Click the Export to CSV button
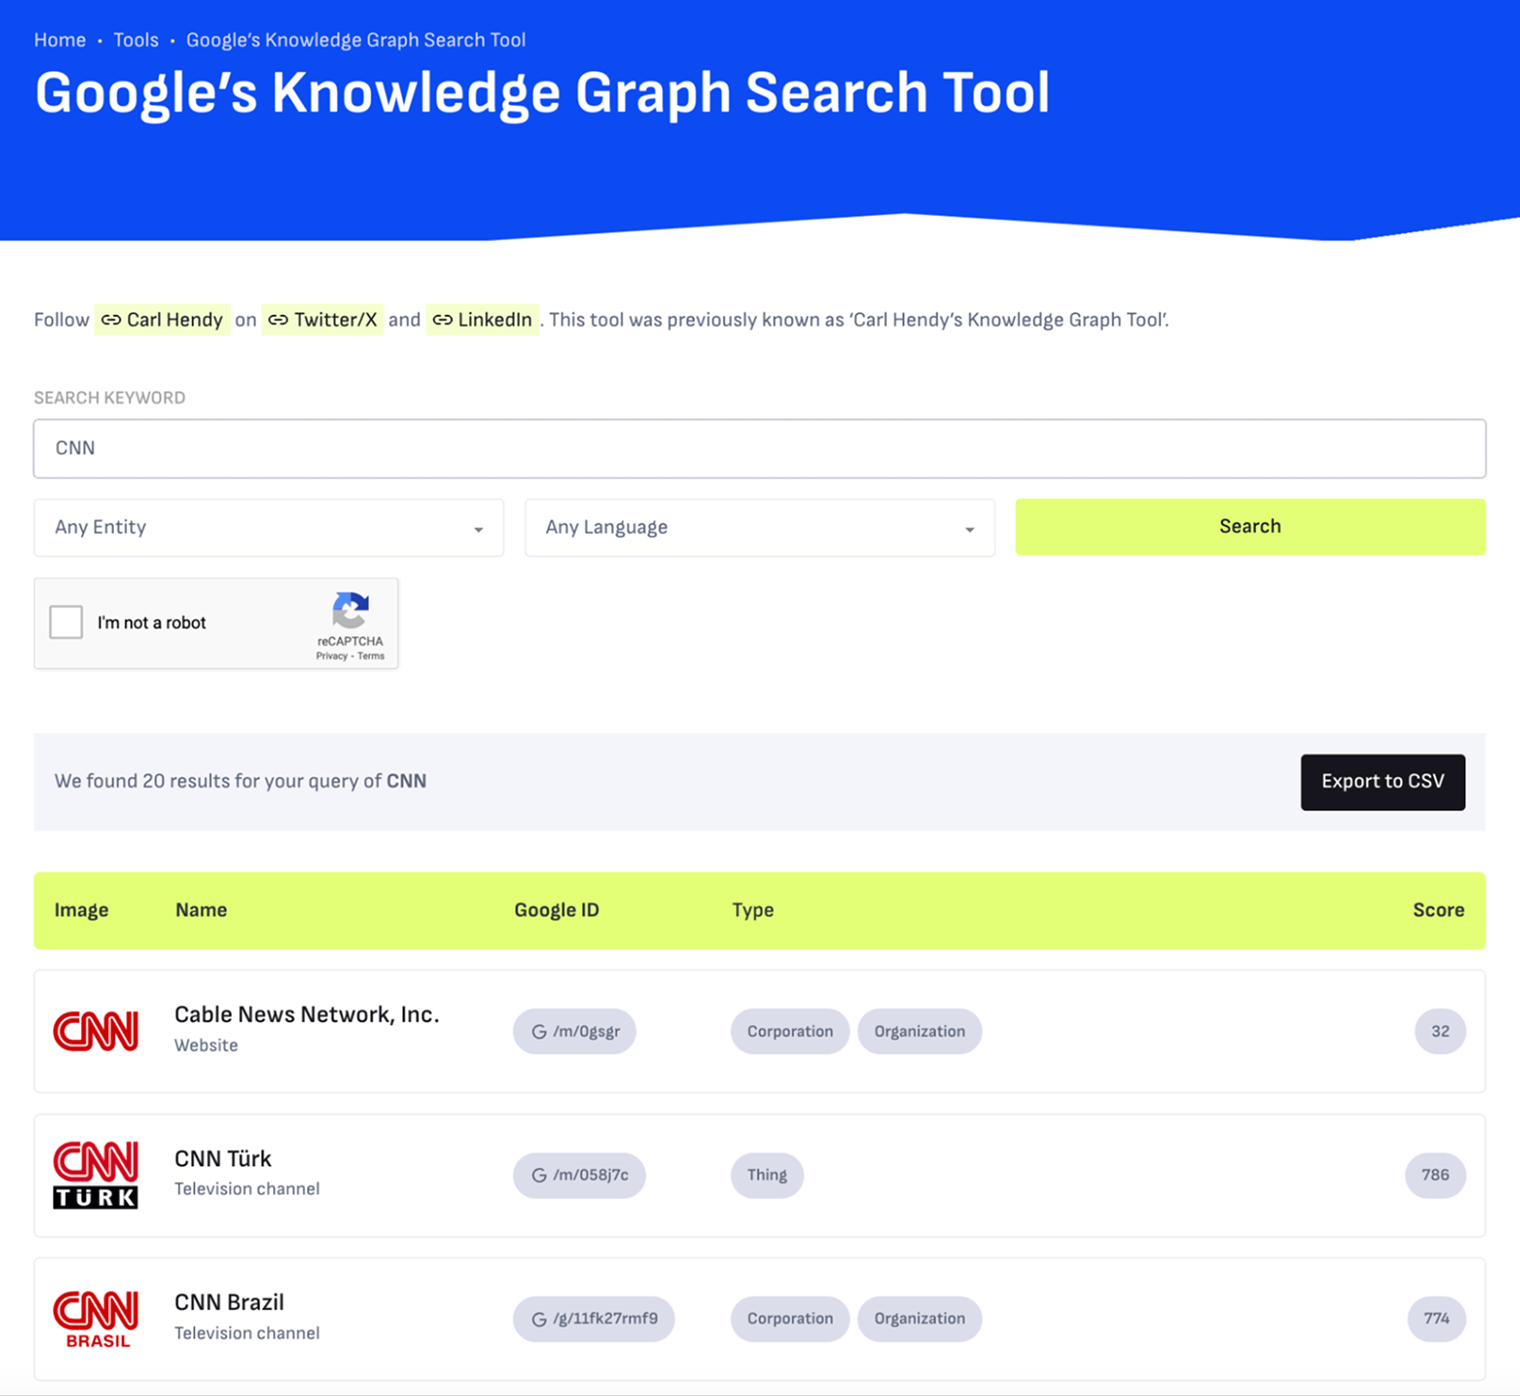This screenshot has height=1396, width=1520. tap(1383, 782)
